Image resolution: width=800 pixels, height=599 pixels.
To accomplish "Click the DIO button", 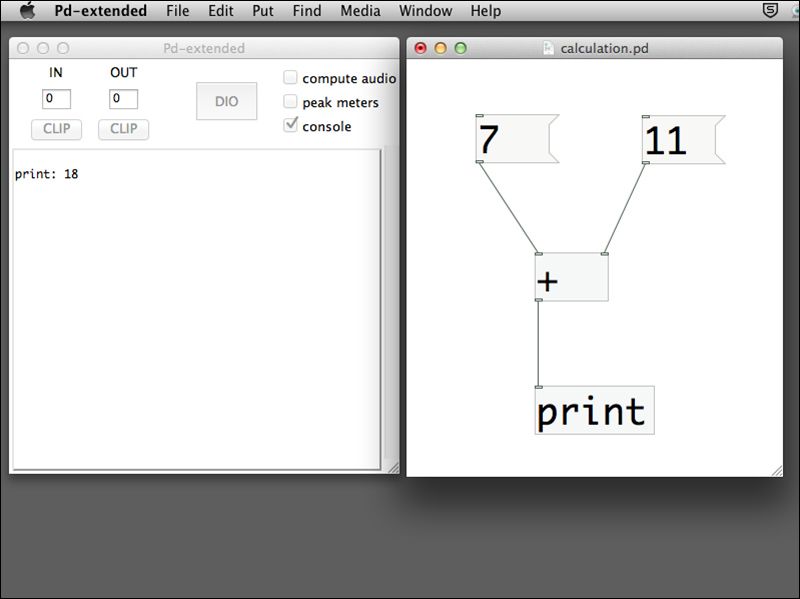I will (227, 101).
